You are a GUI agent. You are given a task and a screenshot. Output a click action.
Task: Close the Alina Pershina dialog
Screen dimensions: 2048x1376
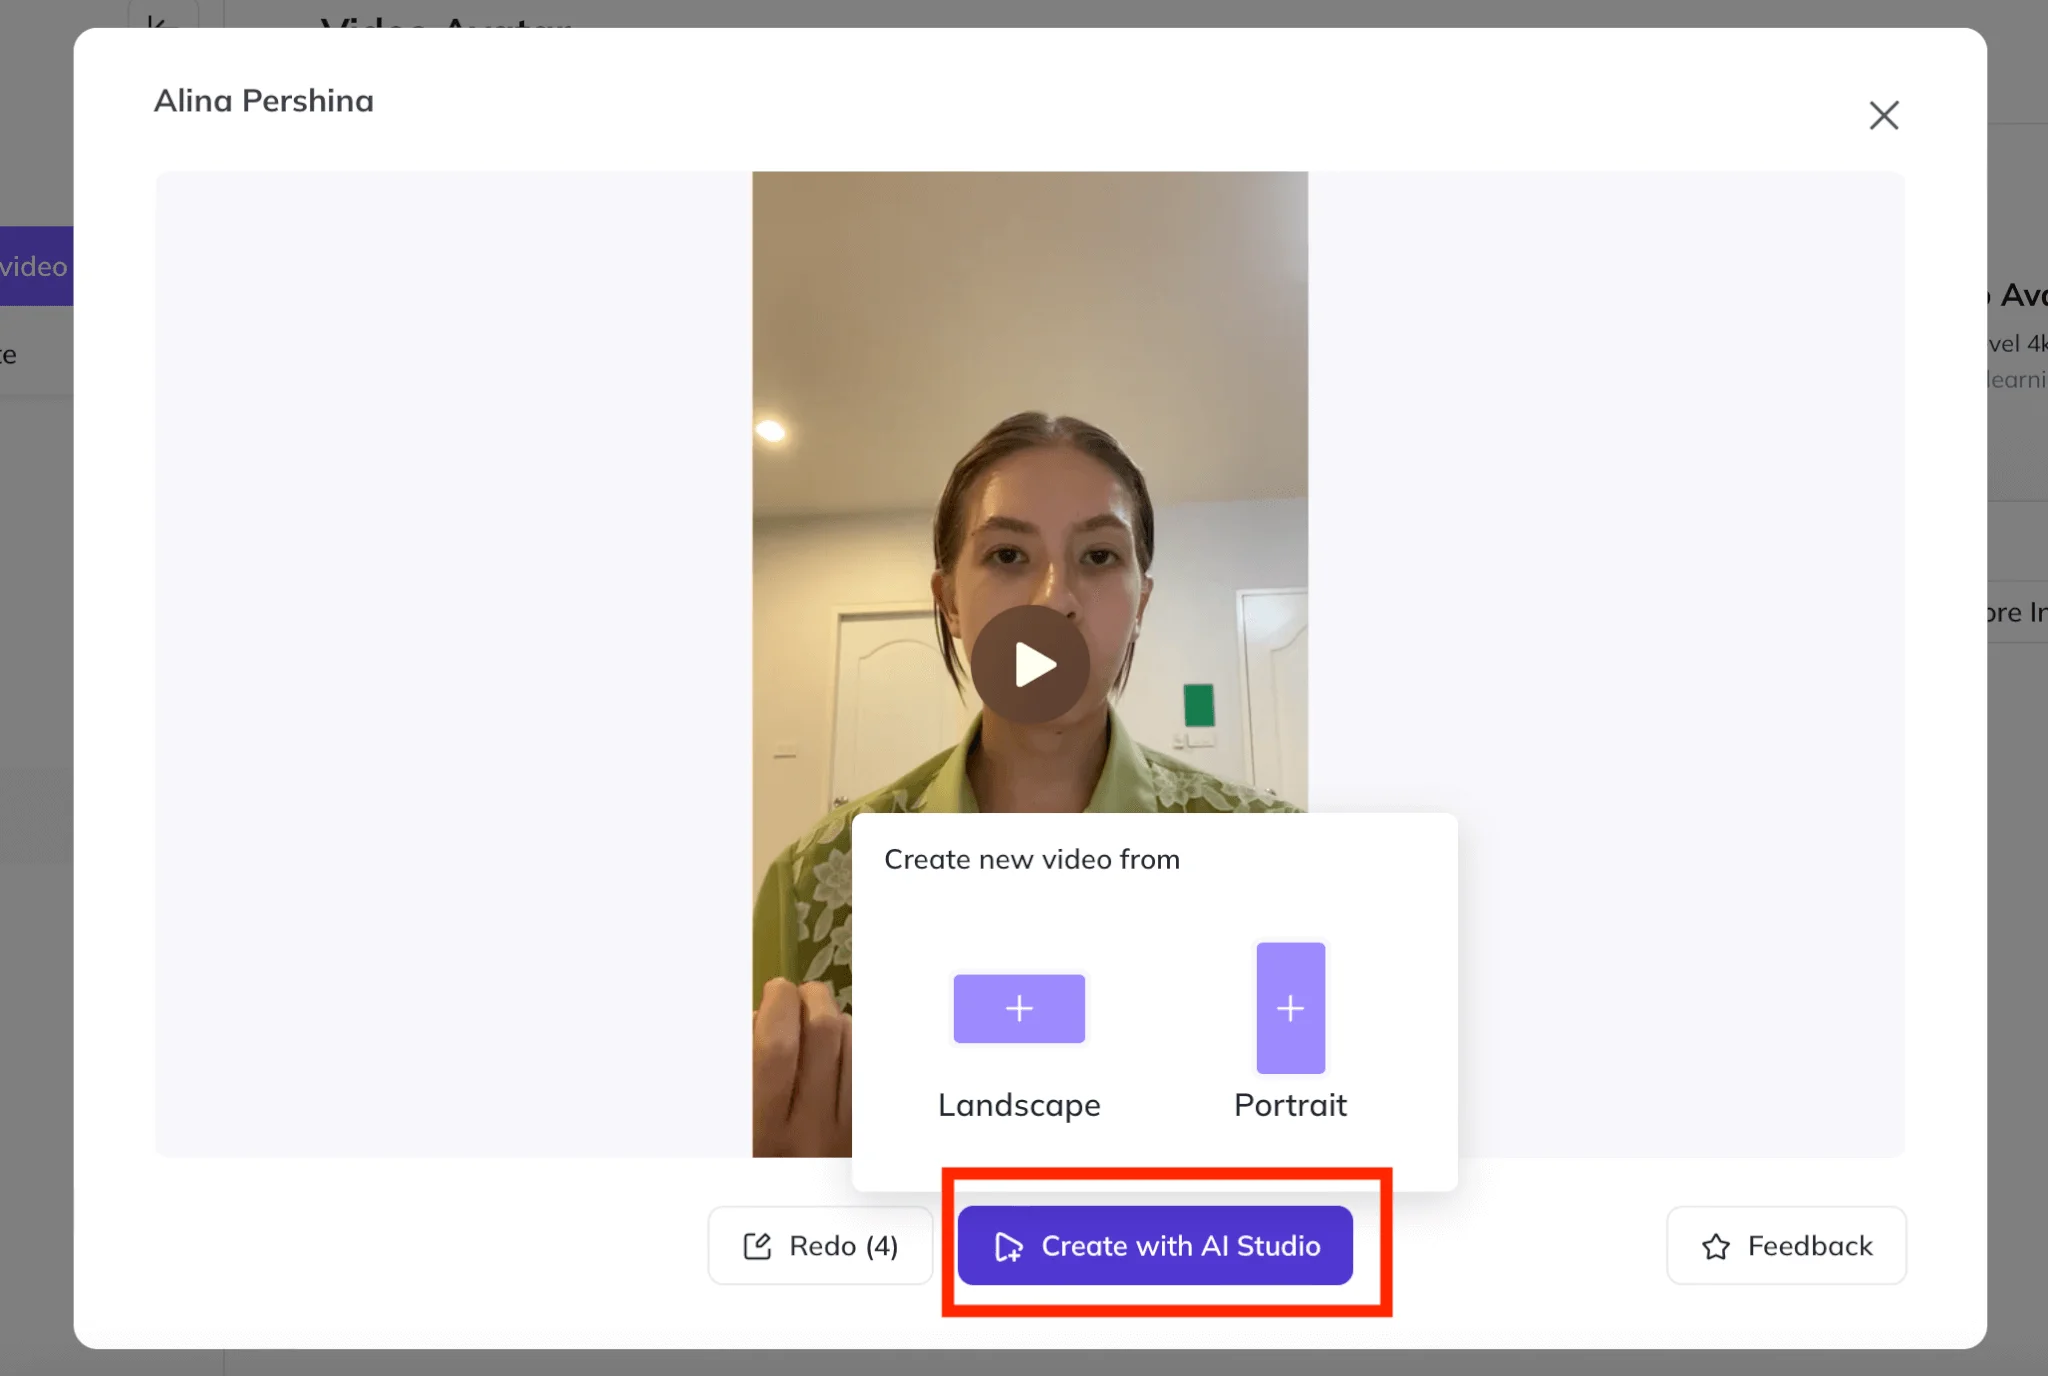1883,115
